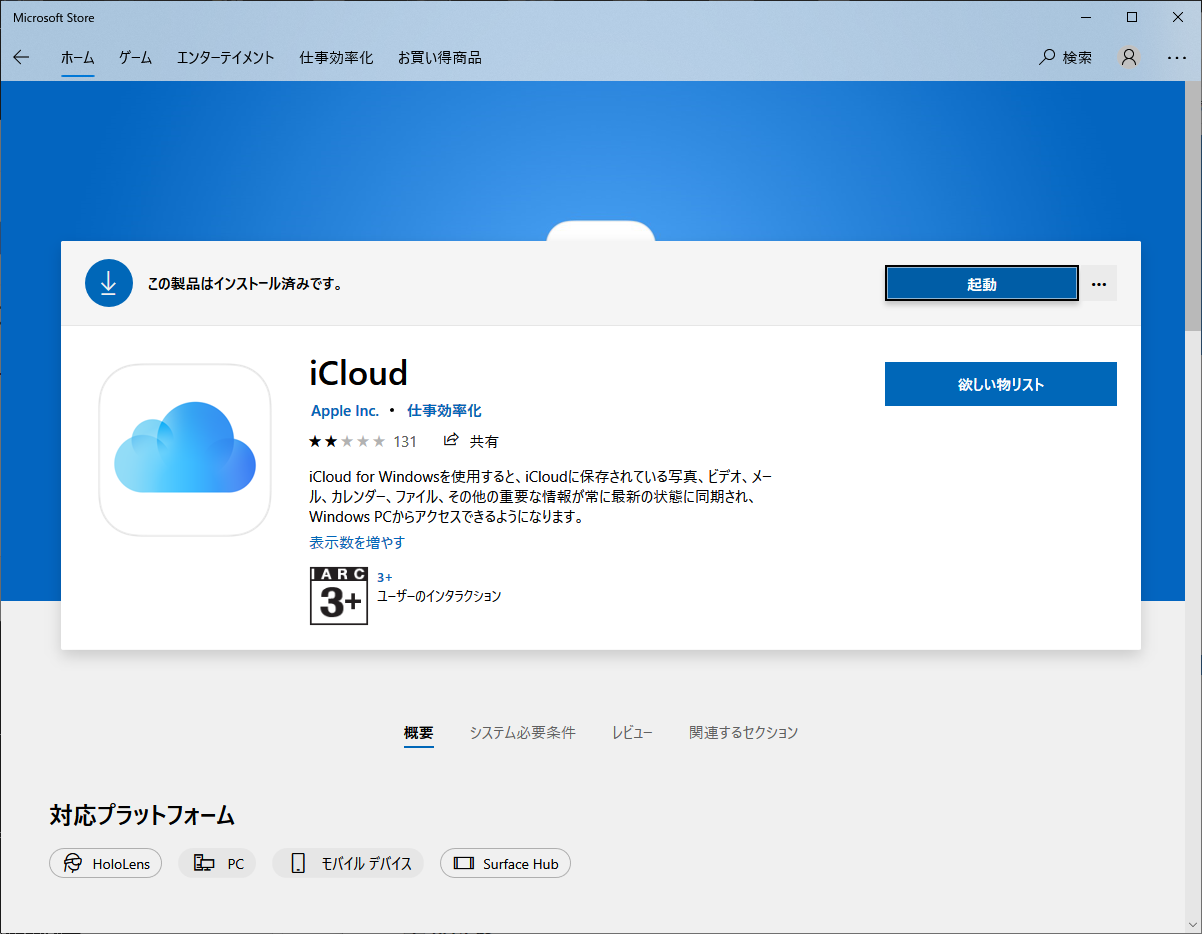This screenshot has height=934, width=1202.
Task: Switch to システム必要条件 section tab
Action: (x=522, y=732)
